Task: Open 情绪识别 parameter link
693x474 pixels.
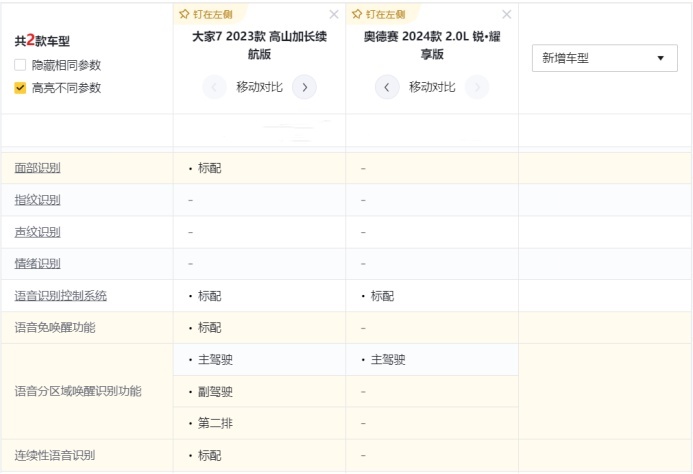Action: 38,264
